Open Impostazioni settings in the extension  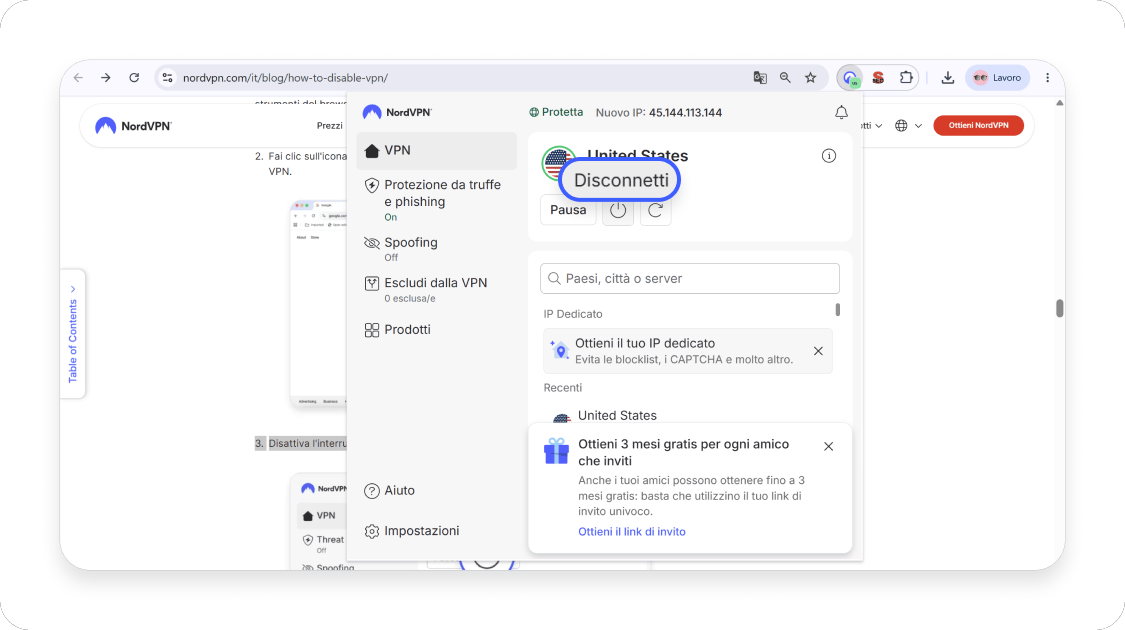pos(412,531)
